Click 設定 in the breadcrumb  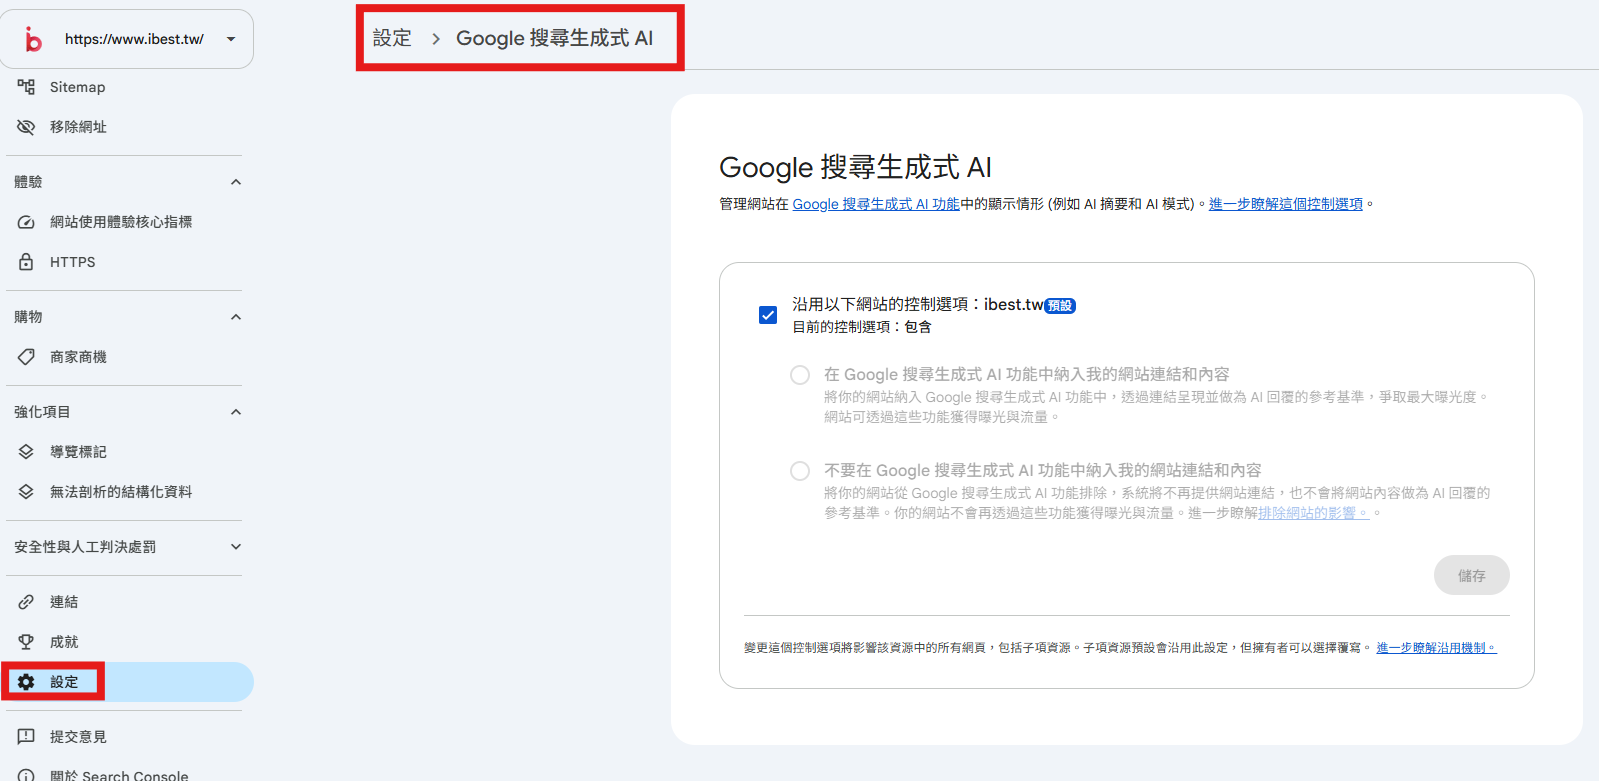[x=392, y=38]
